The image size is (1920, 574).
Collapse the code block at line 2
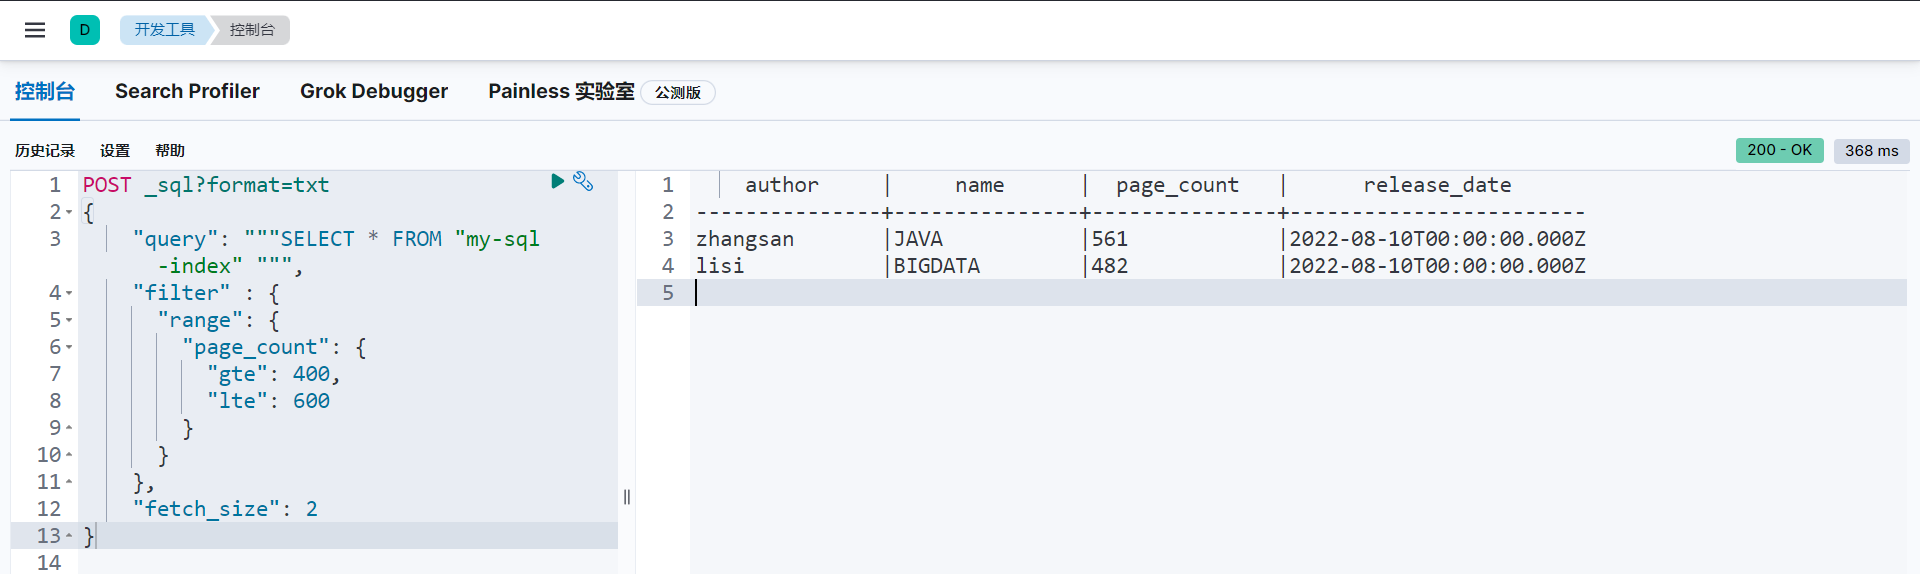point(69,212)
